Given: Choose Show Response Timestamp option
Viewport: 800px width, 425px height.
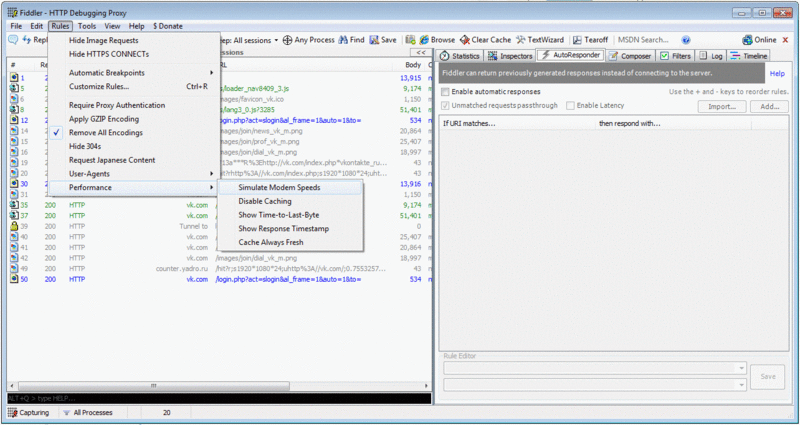Looking at the screenshot, I should 290,229.
